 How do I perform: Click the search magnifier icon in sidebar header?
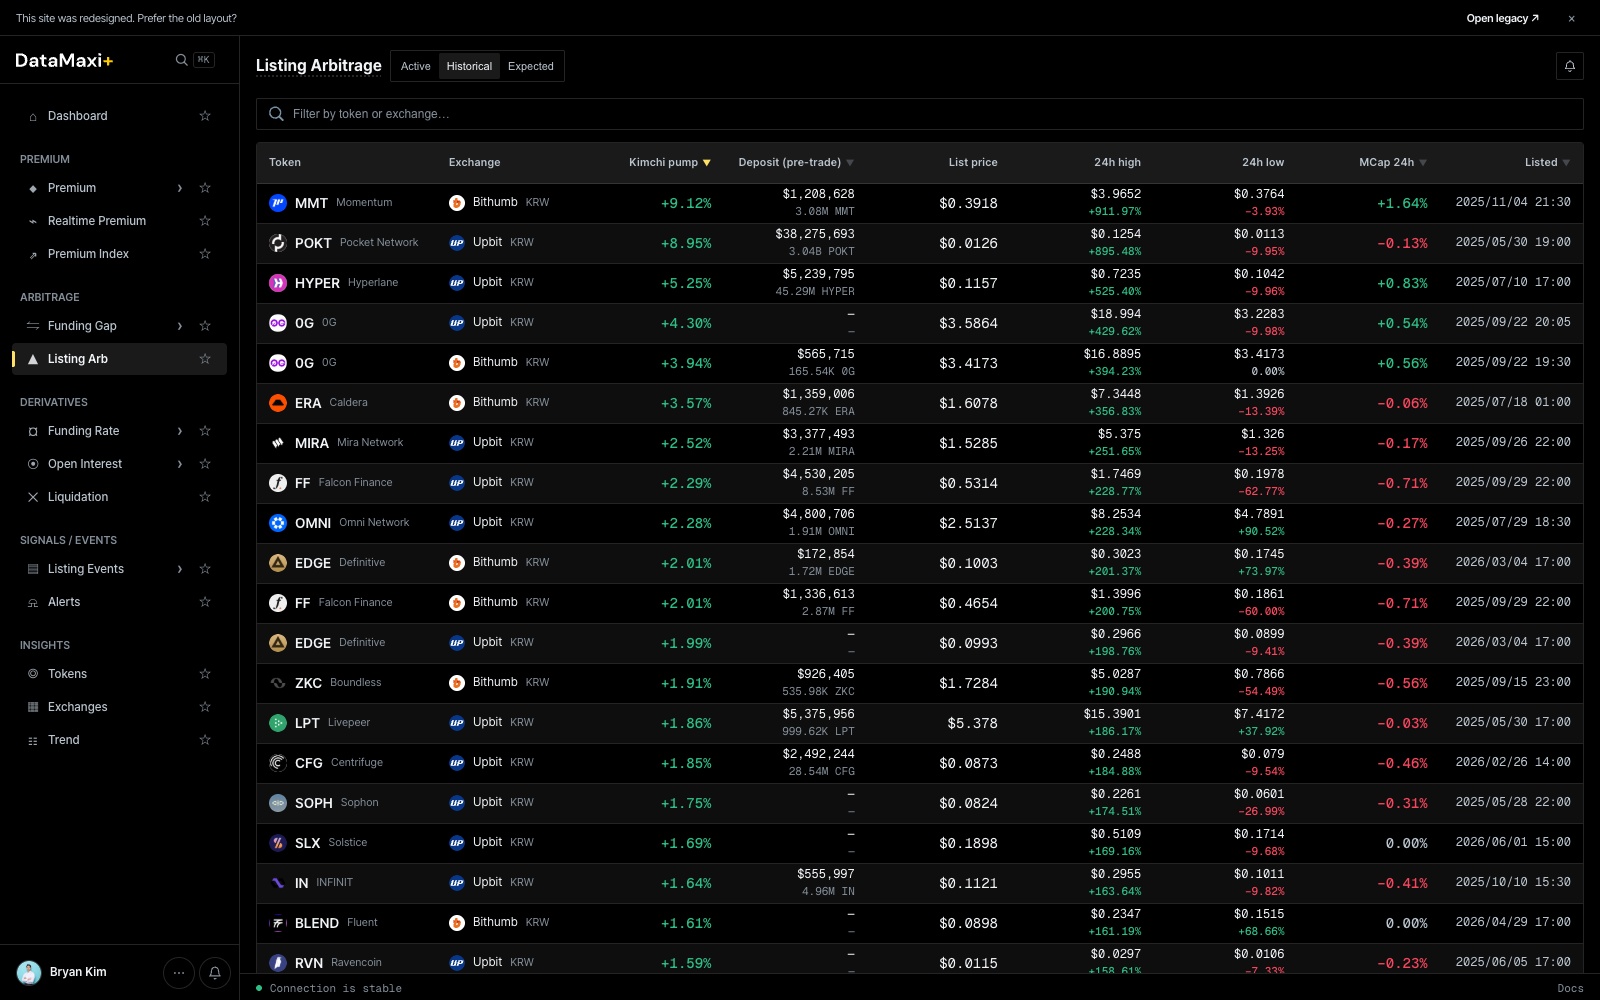[x=181, y=60]
